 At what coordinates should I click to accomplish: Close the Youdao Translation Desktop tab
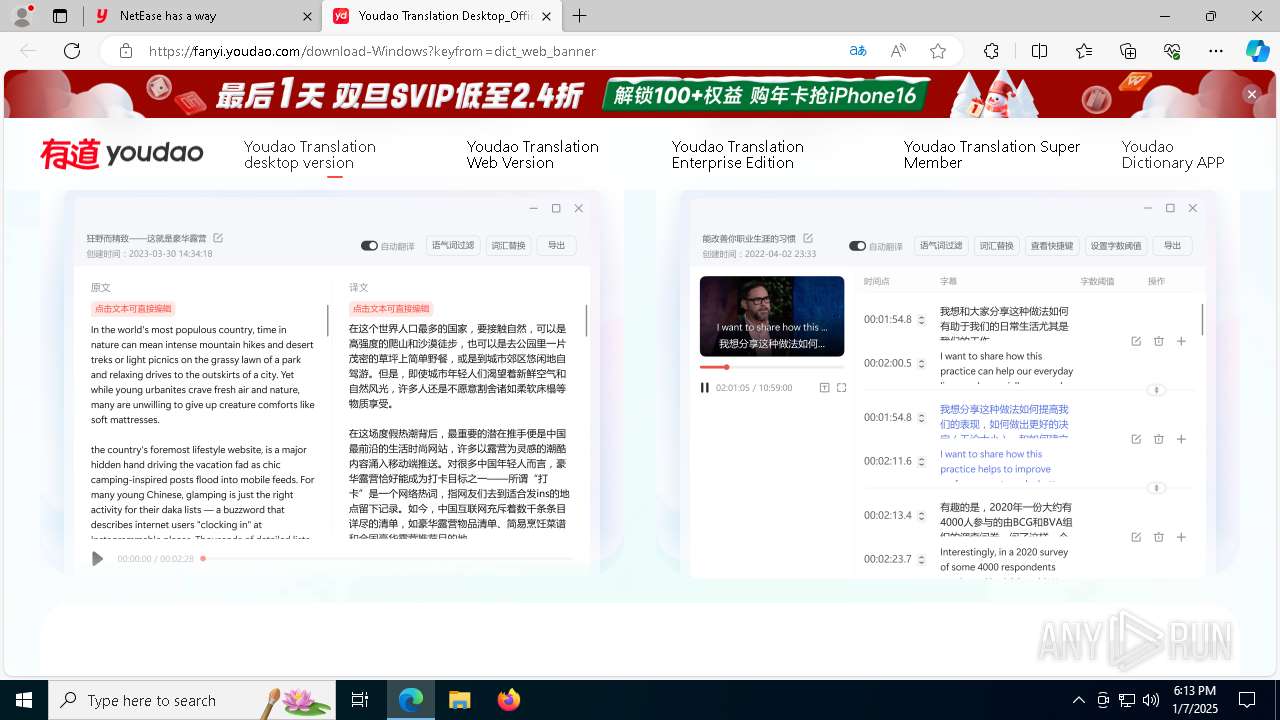point(548,16)
